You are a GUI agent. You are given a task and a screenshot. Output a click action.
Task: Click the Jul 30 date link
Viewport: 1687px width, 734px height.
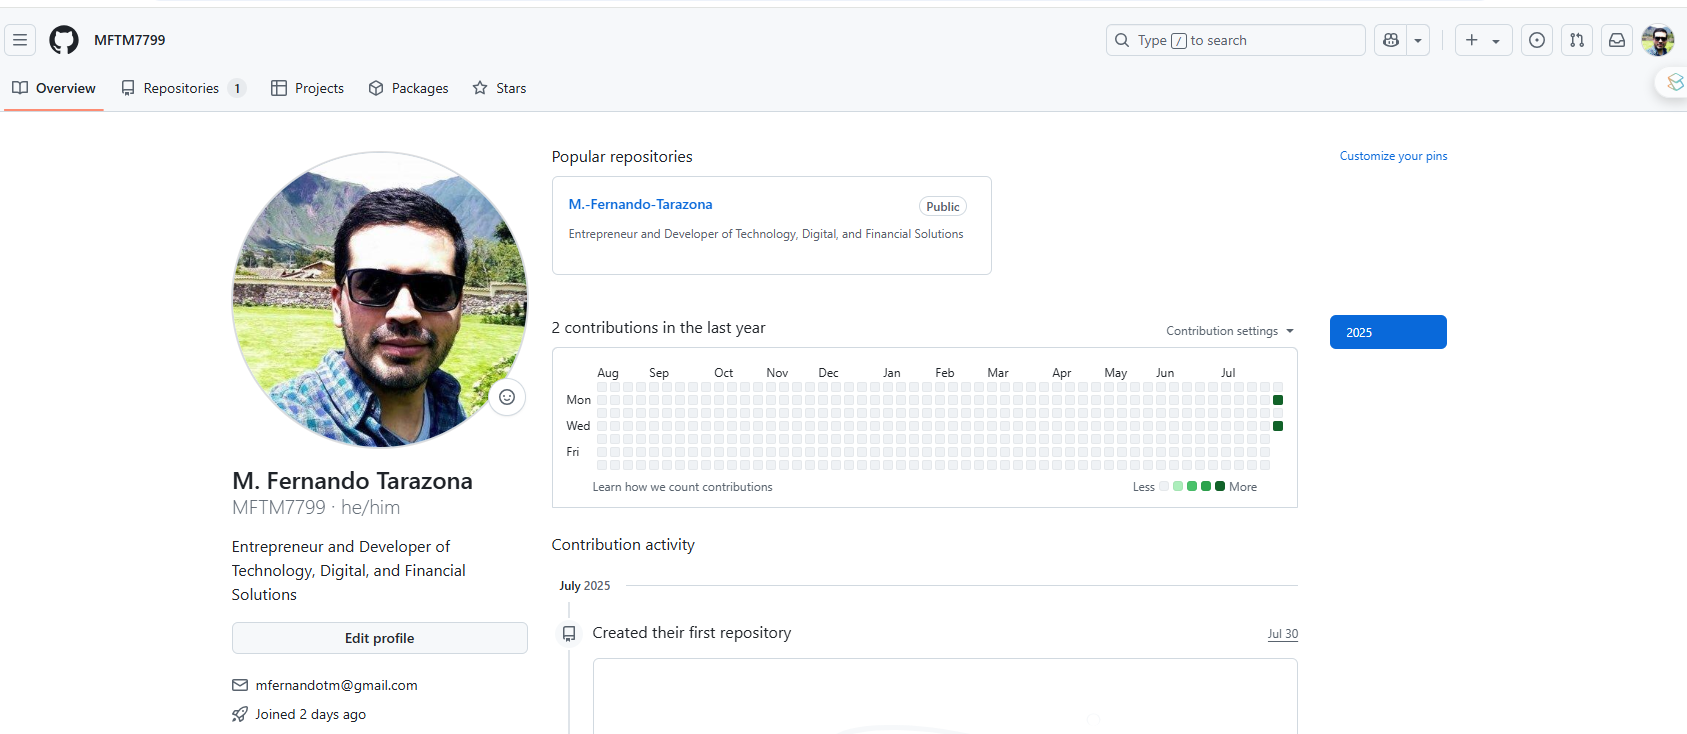tap(1282, 634)
